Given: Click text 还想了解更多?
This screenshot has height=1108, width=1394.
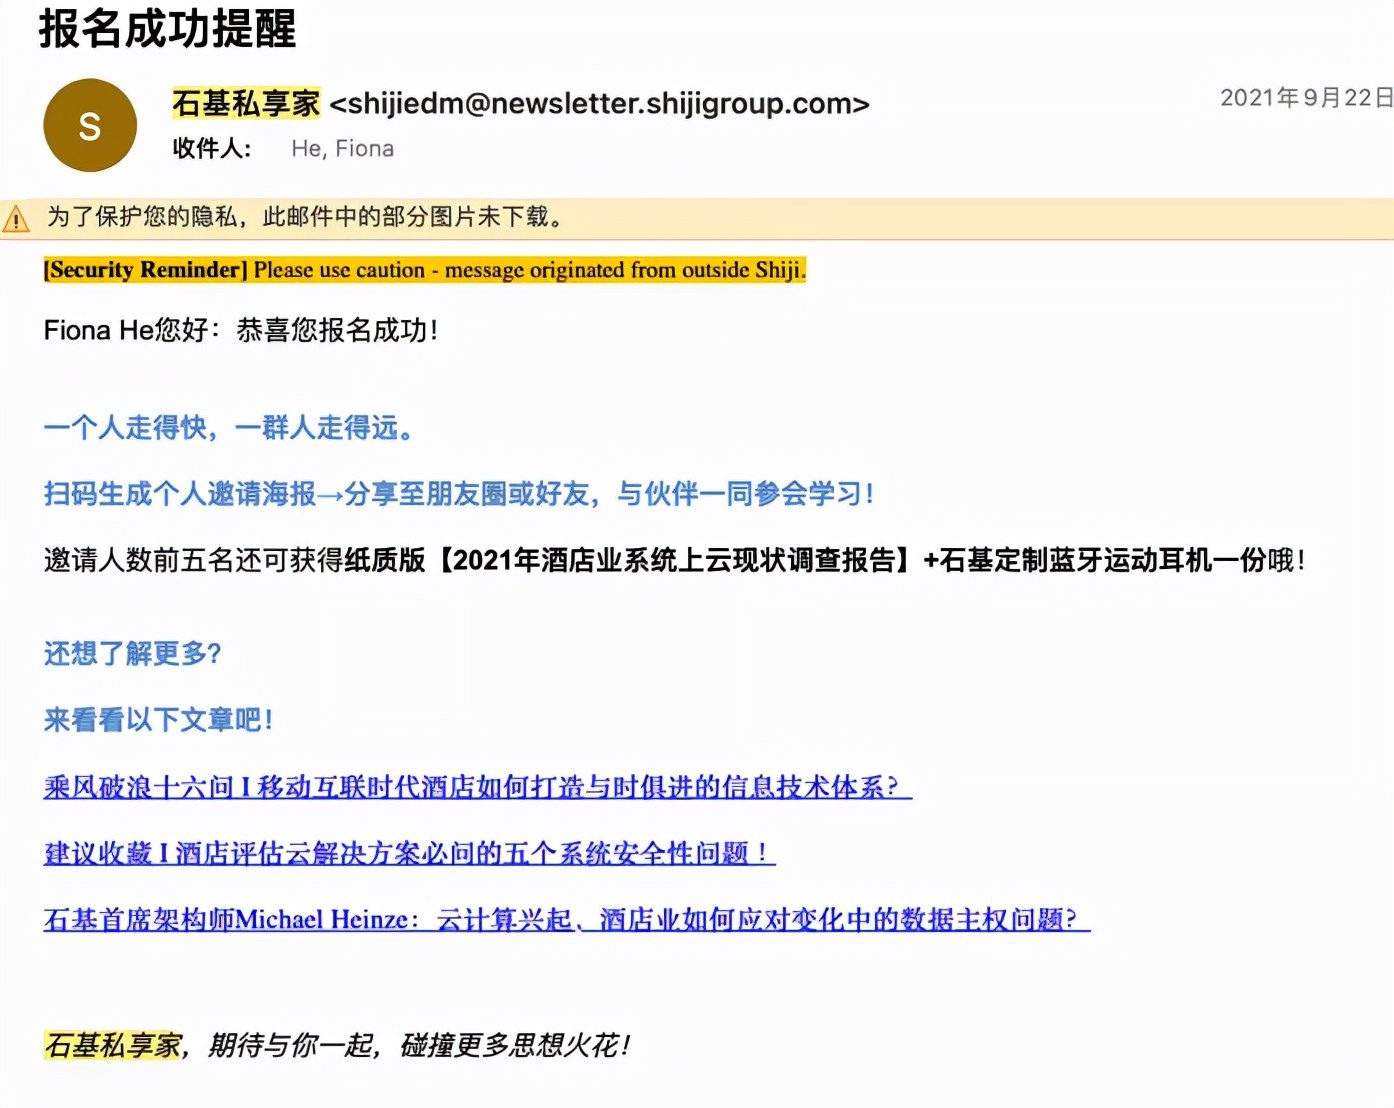Looking at the screenshot, I should tap(132, 654).
